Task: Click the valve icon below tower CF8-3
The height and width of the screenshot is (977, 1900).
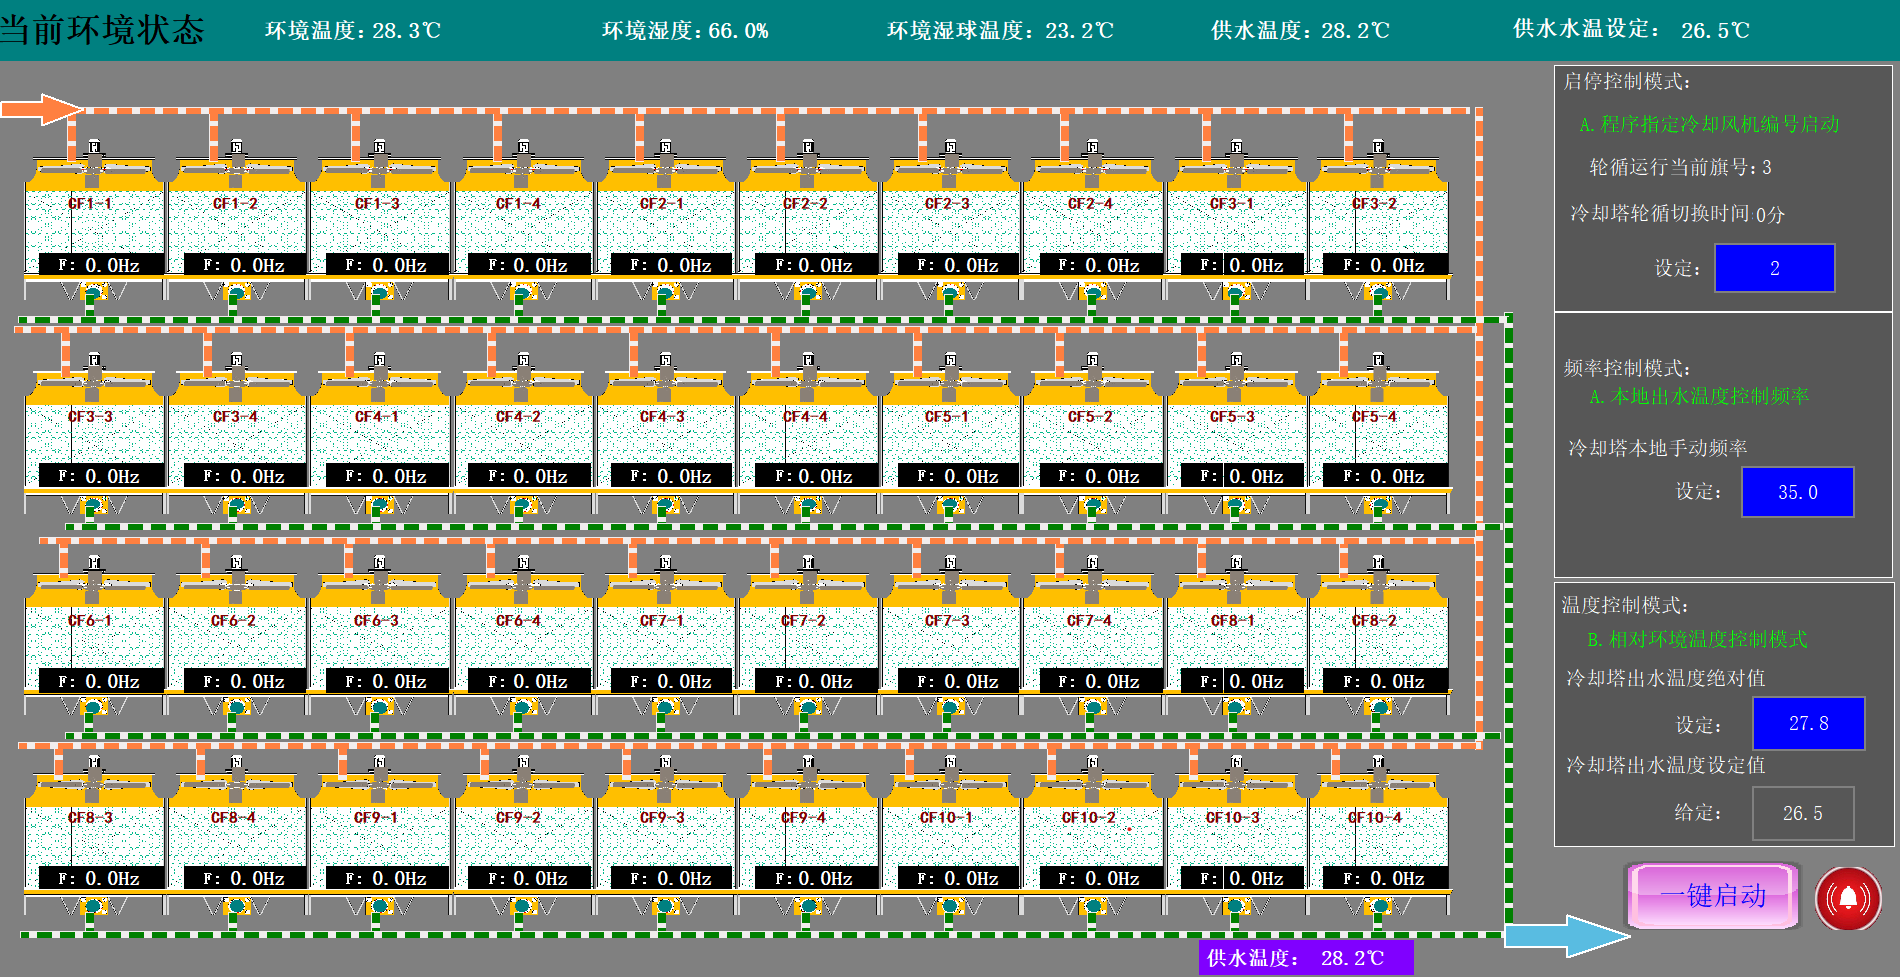Action: [93, 908]
